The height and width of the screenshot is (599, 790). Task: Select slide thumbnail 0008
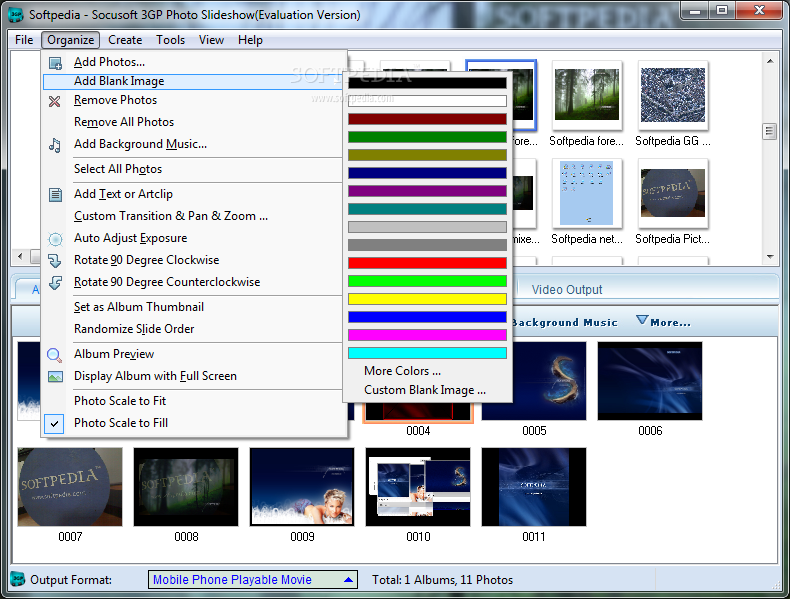point(186,487)
